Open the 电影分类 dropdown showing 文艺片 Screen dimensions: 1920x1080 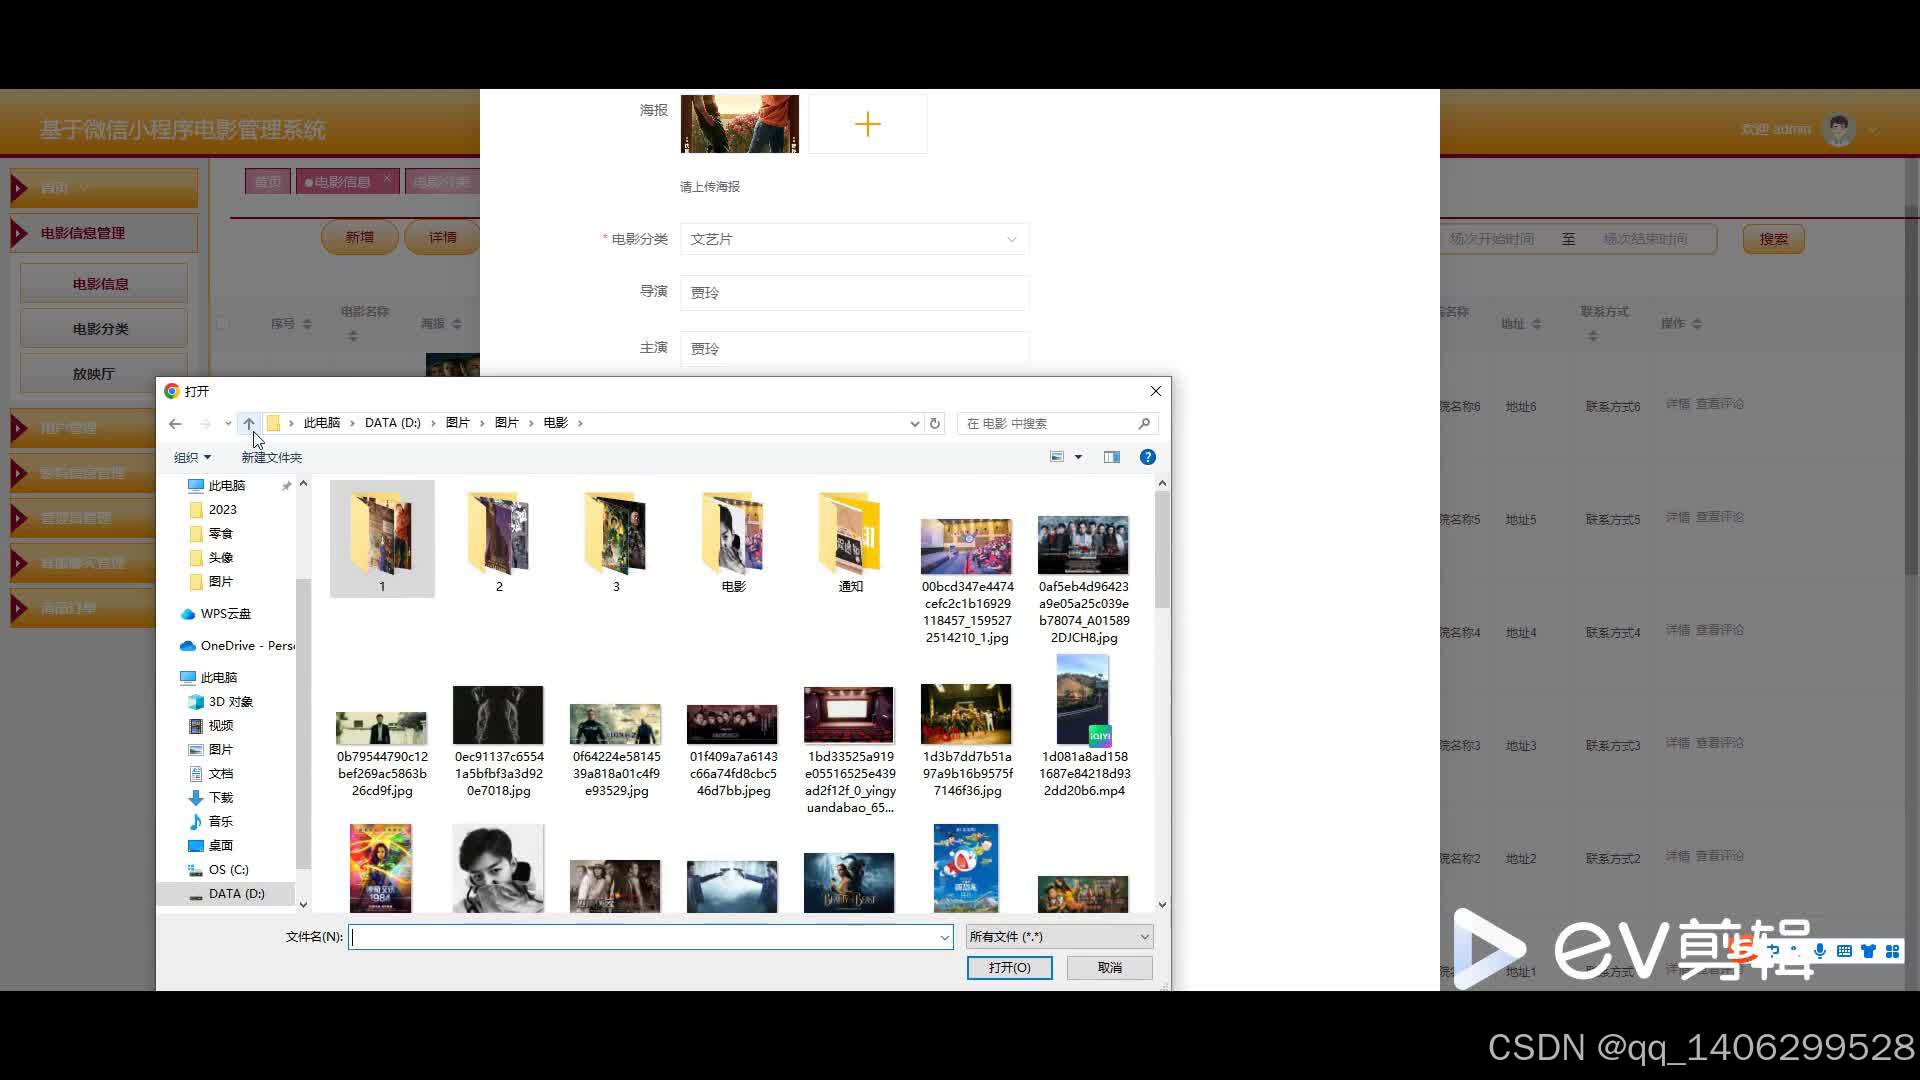point(853,239)
